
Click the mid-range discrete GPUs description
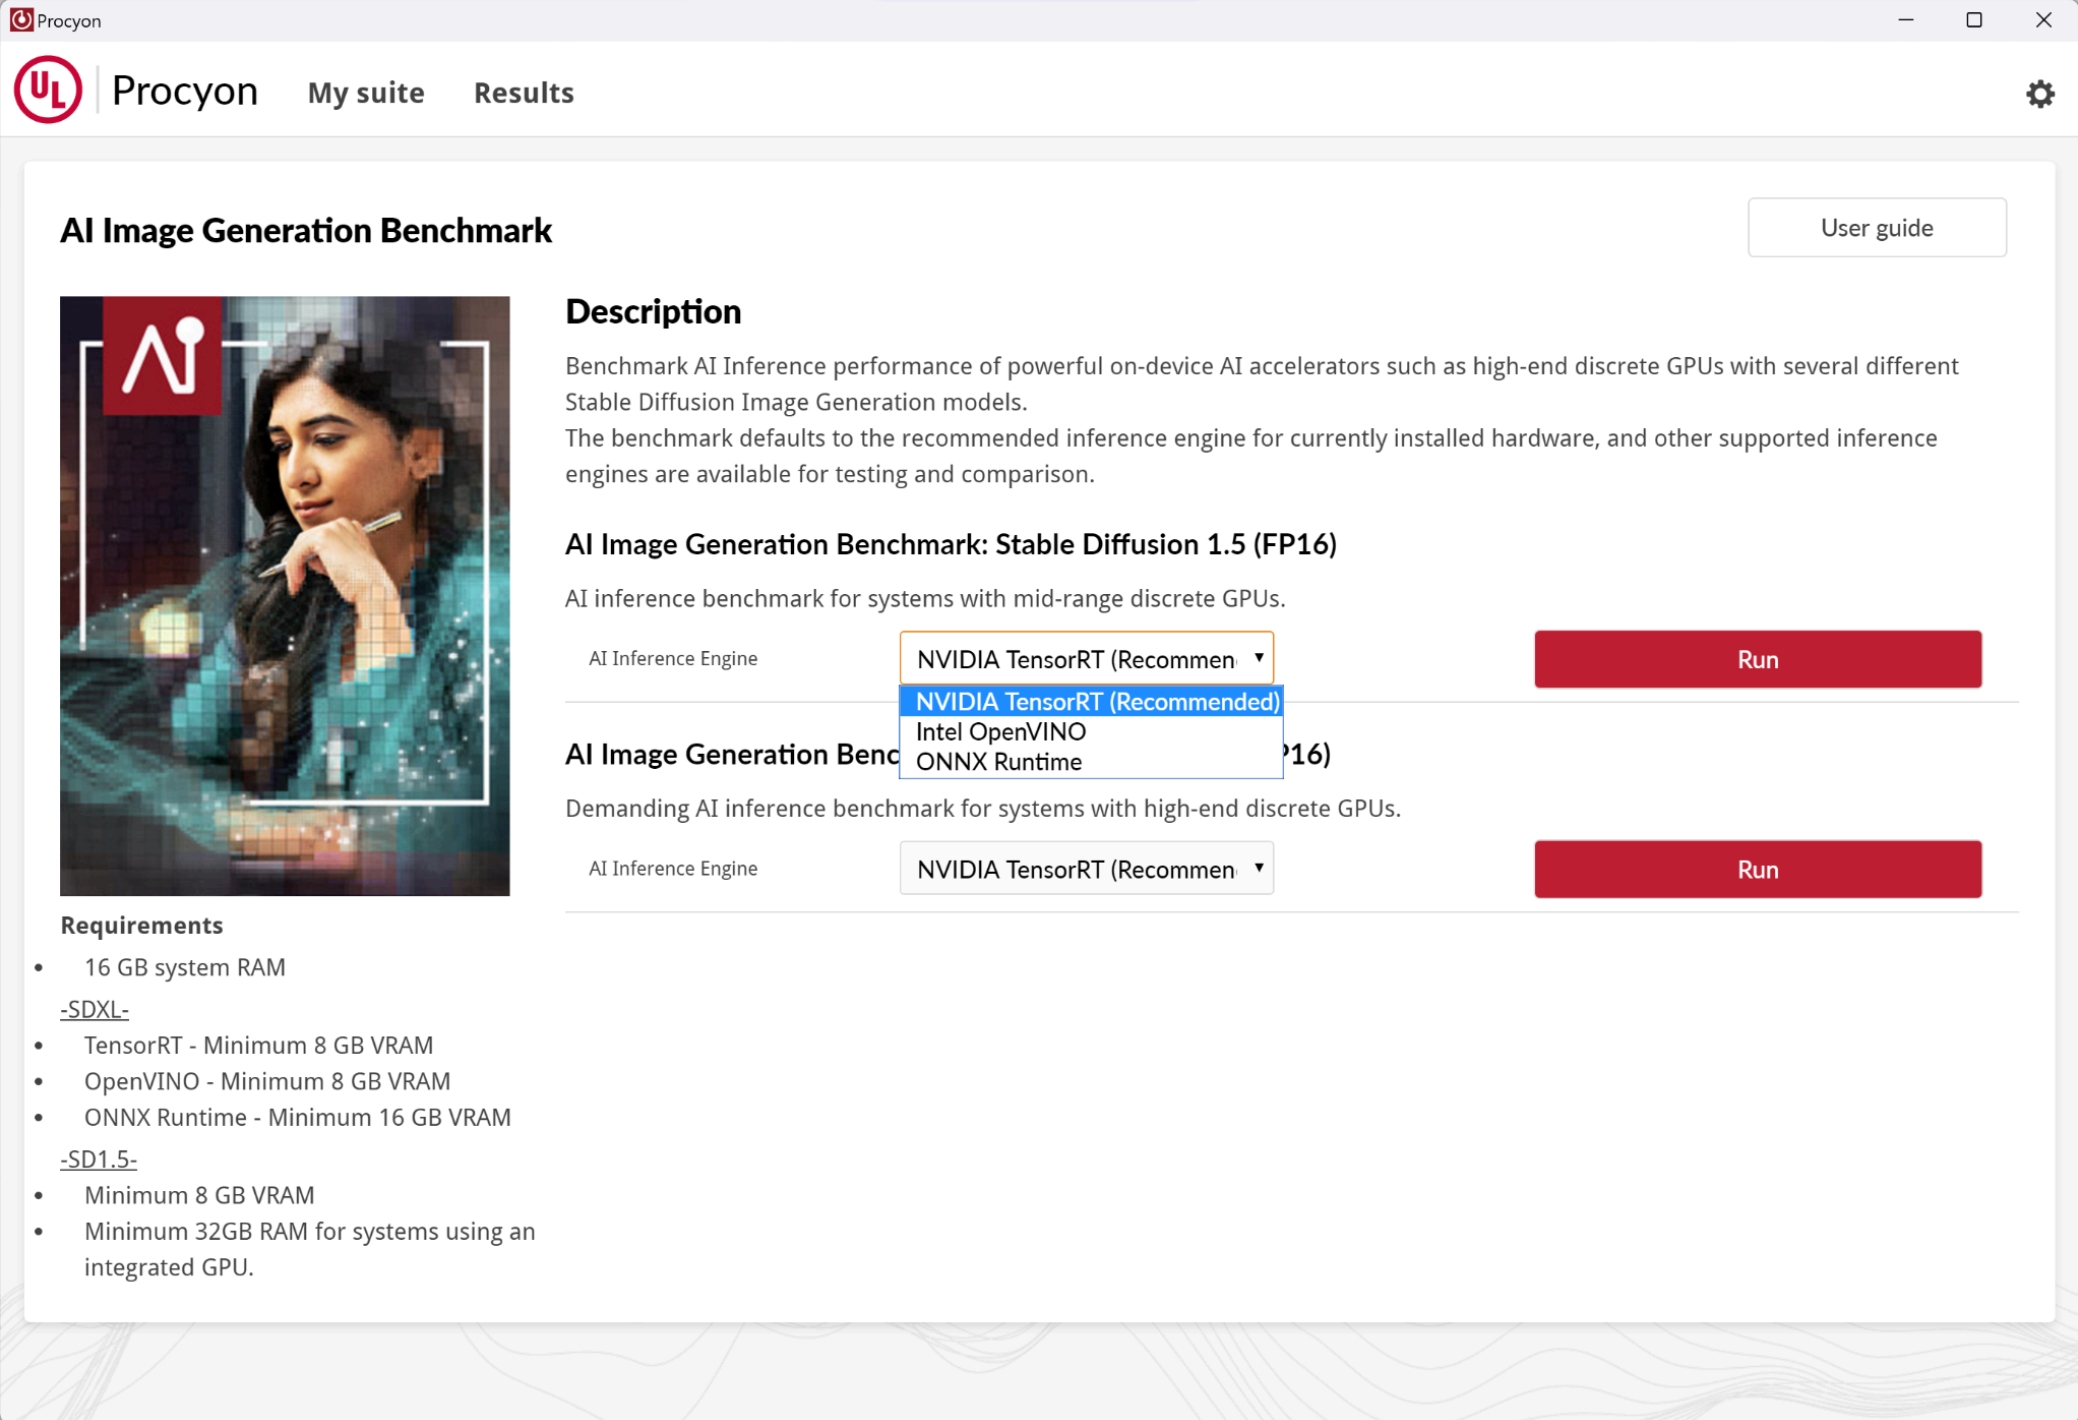[x=925, y=598]
